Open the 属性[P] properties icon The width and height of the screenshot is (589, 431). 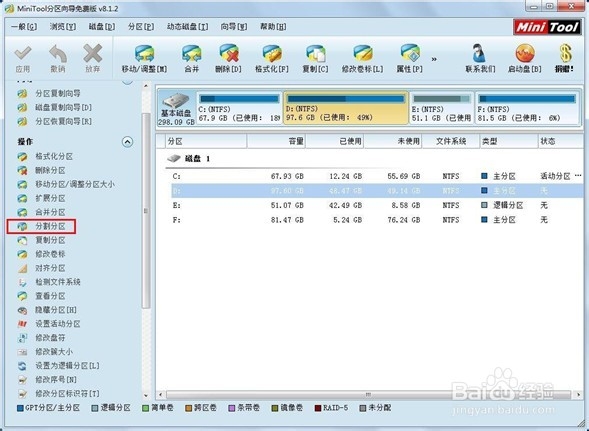[410, 53]
